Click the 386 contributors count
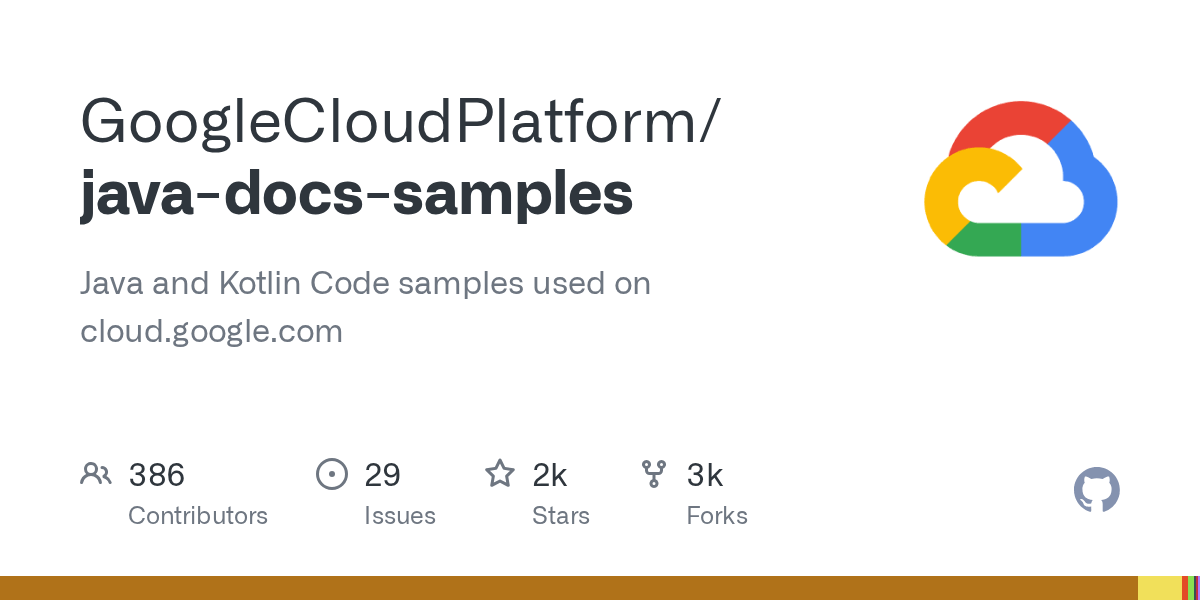 pos(157,475)
